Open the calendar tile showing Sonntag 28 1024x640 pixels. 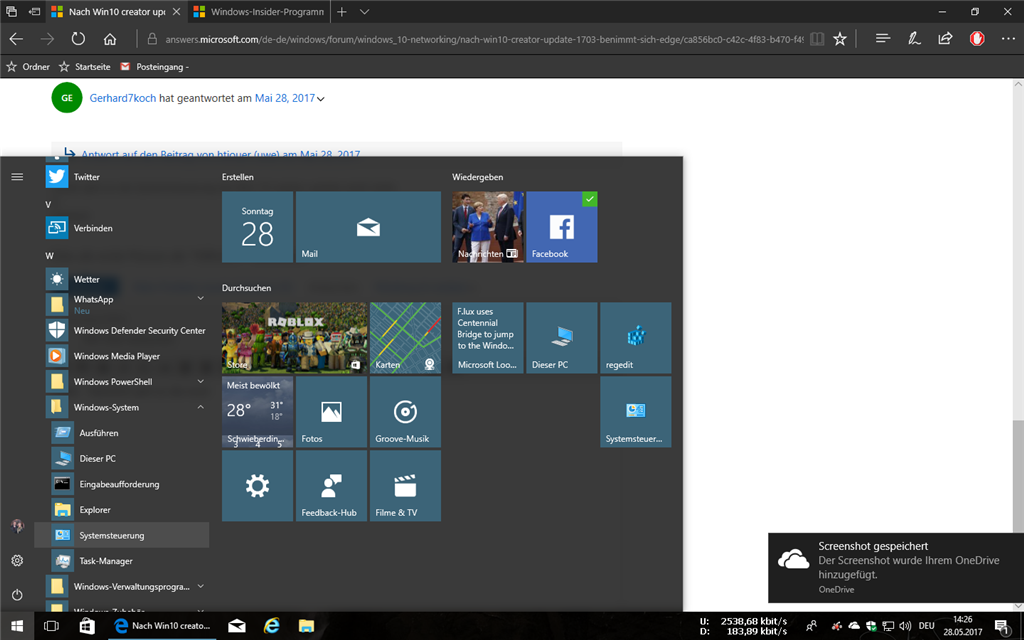[x=257, y=227]
